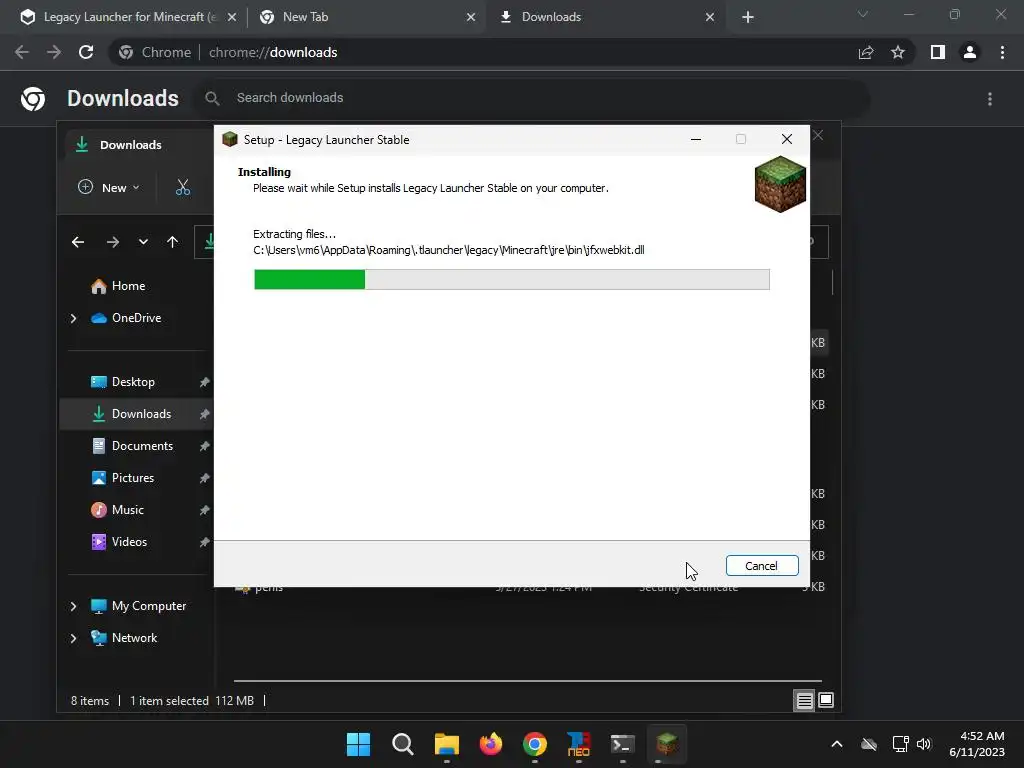Go forward in Chrome history
The width and height of the screenshot is (1024, 768).
click(x=54, y=52)
